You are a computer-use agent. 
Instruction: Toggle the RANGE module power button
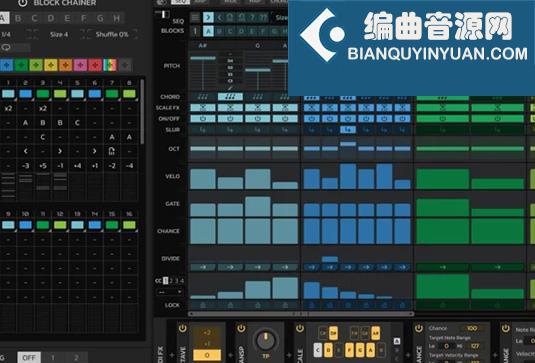pos(505,329)
